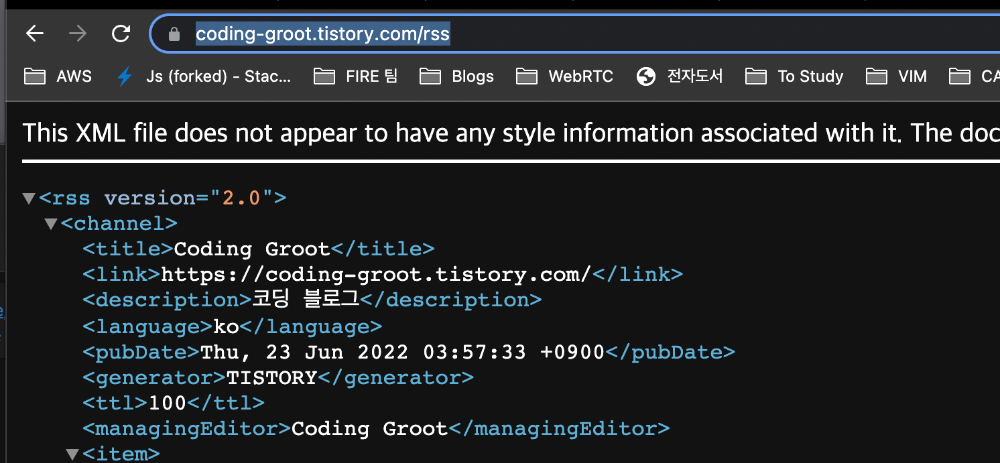
Task: Click the XML style information notice text
Action: 511,133
